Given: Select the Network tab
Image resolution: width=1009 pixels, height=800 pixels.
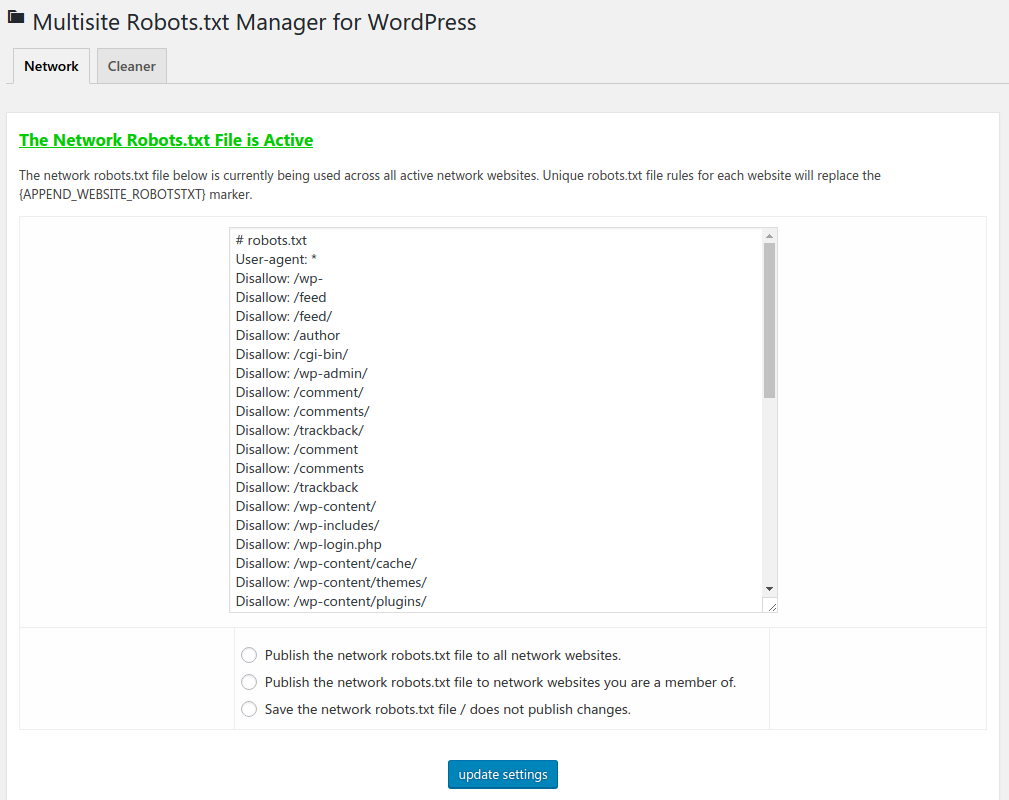Looking at the screenshot, I should coord(51,66).
